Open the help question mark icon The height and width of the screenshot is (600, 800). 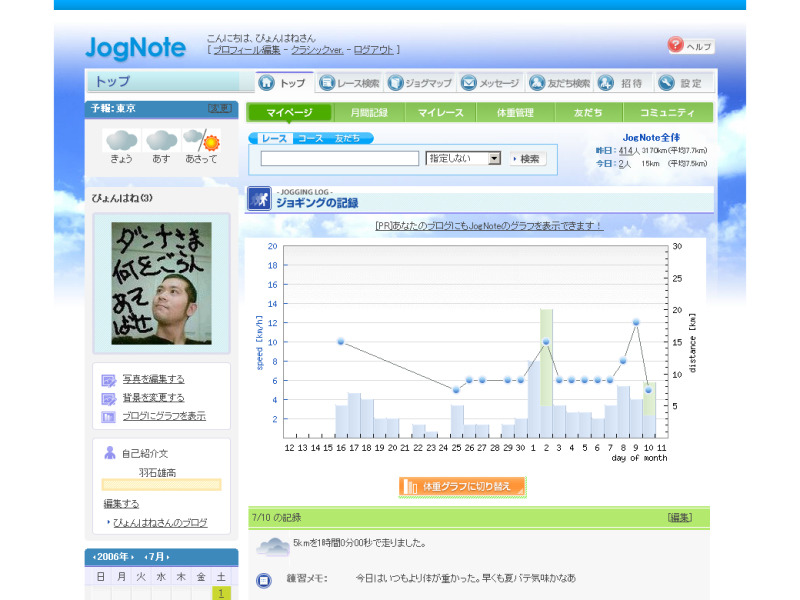(675, 44)
